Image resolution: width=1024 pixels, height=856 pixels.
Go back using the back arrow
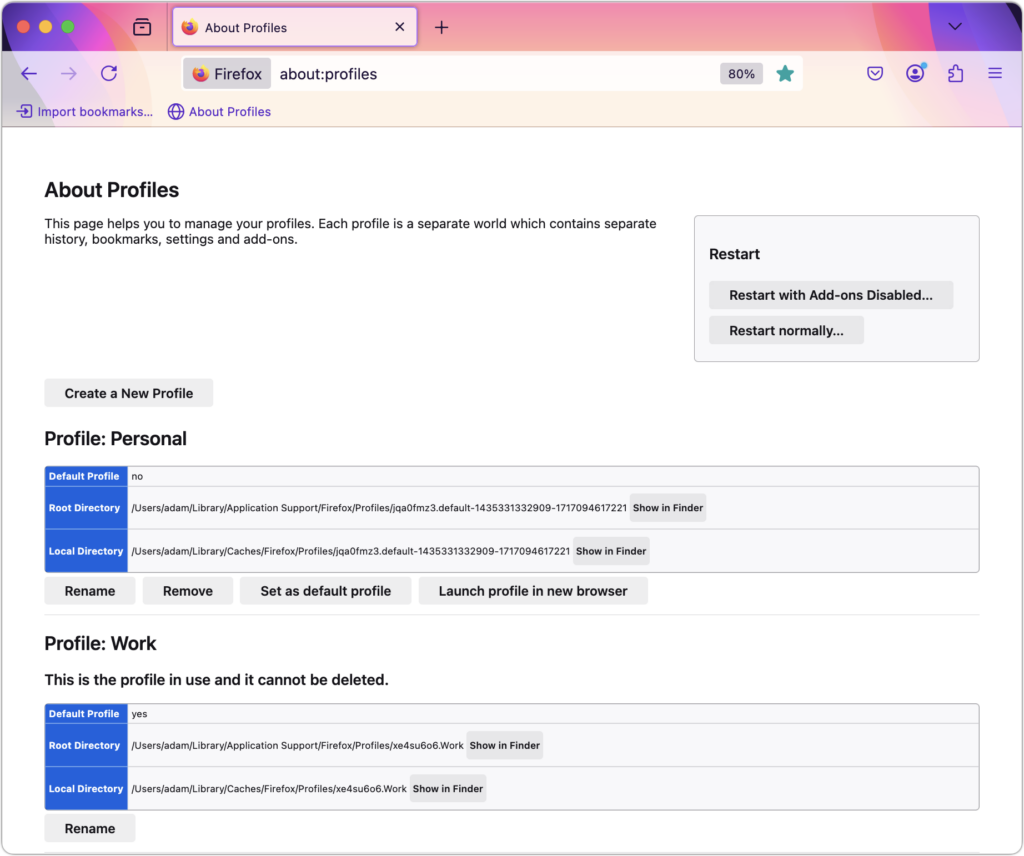coord(29,74)
